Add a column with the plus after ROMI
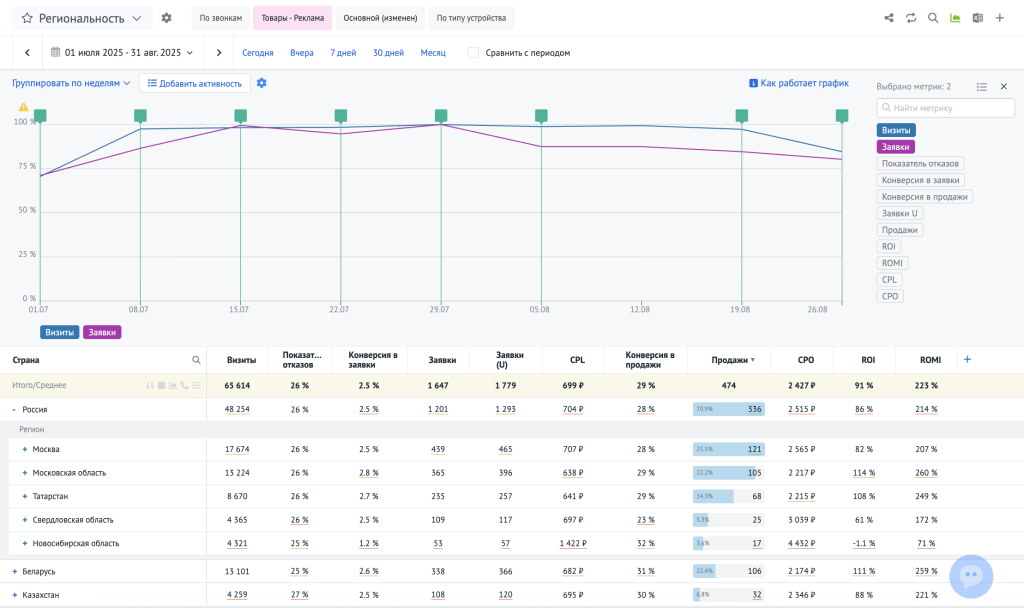Image resolution: width=1024 pixels, height=608 pixels. 966,360
